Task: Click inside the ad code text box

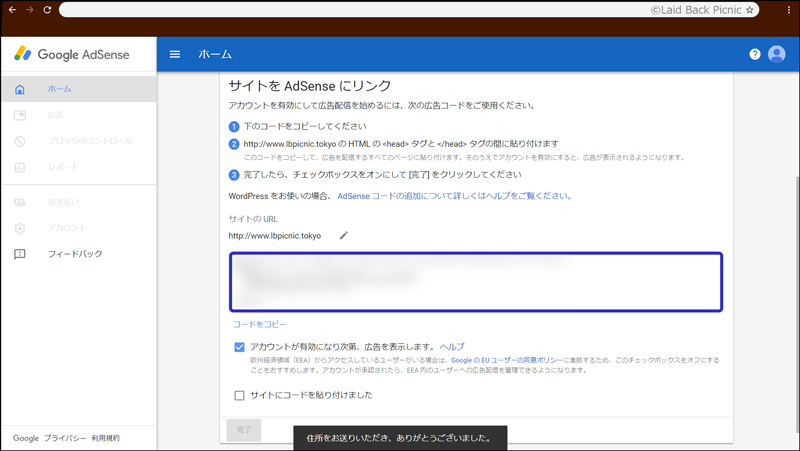Action: tap(476, 282)
